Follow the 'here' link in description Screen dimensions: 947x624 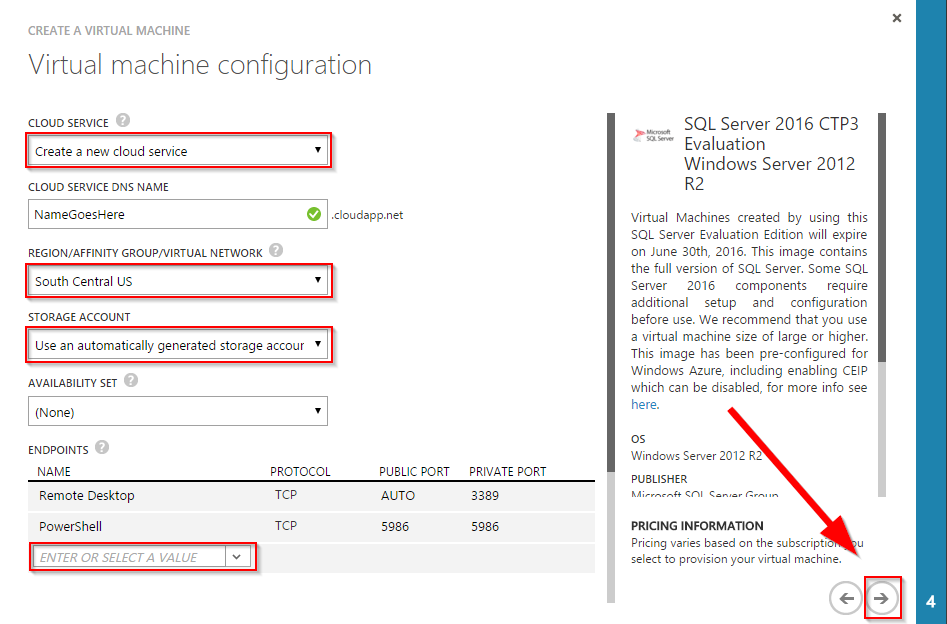click(644, 405)
